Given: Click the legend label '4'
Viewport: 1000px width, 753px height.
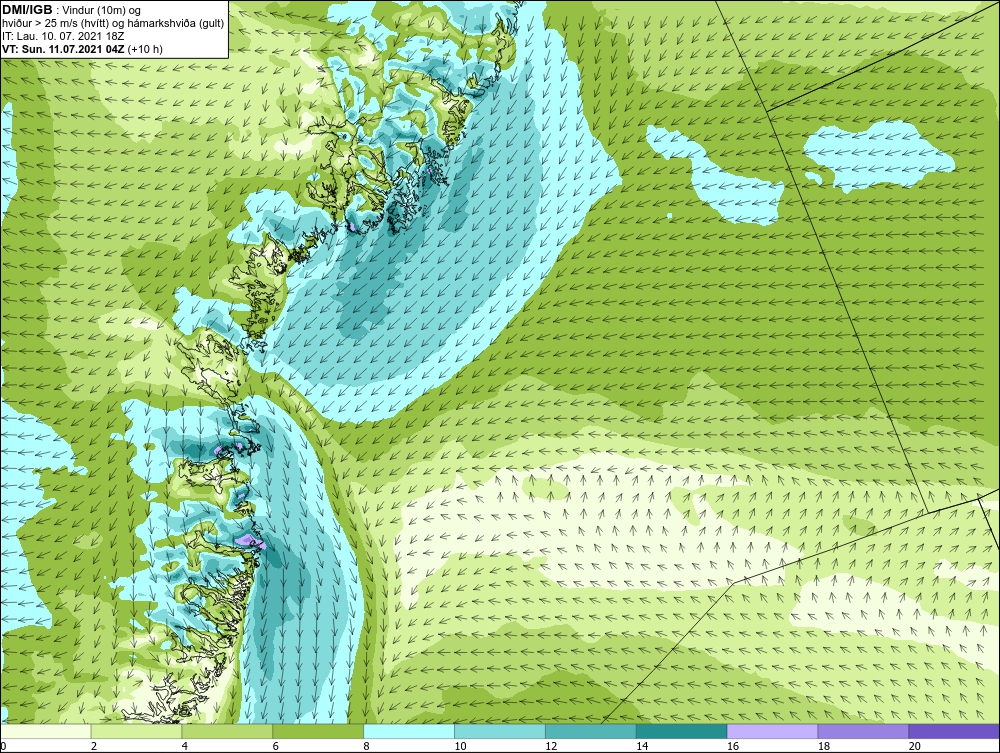Looking at the screenshot, I should (x=184, y=746).
